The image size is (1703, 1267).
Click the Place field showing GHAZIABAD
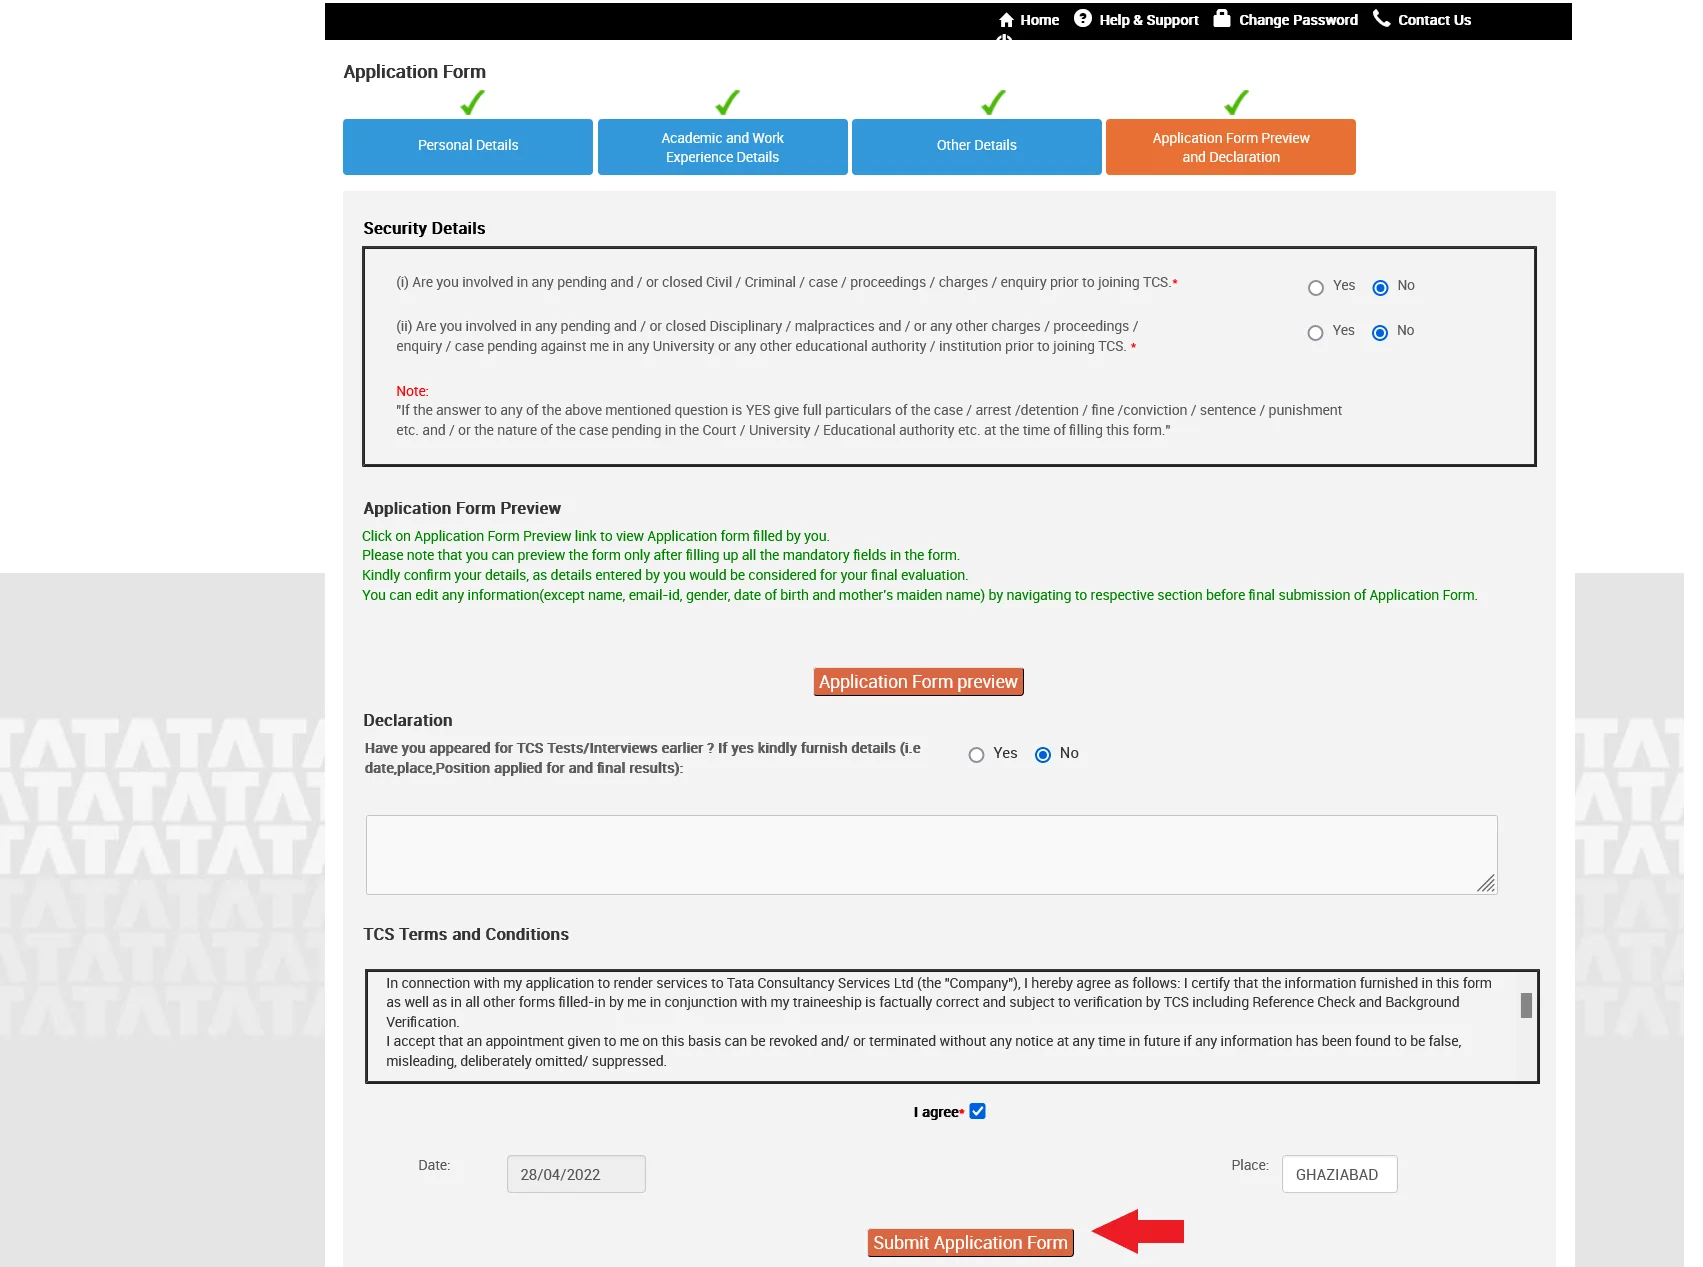click(x=1340, y=1174)
